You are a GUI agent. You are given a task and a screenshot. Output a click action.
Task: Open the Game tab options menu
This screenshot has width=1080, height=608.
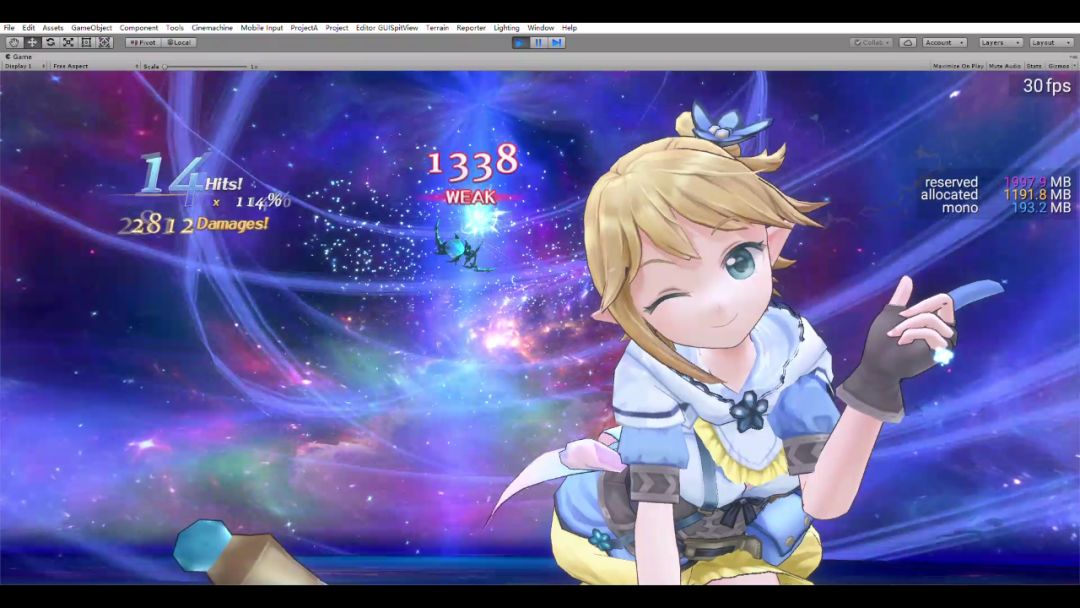coord(1073,57)
